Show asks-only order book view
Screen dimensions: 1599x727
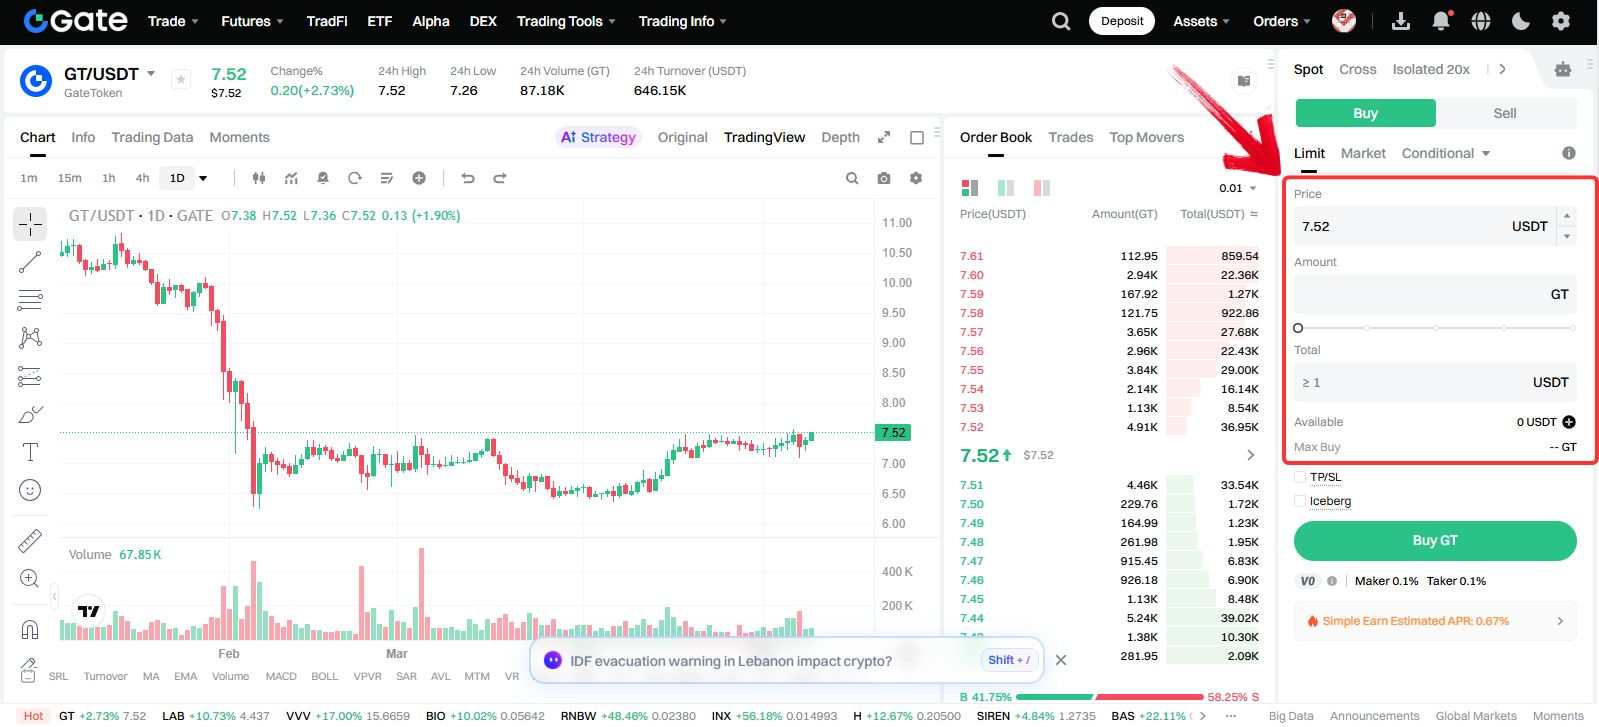tap(1042, 188)
